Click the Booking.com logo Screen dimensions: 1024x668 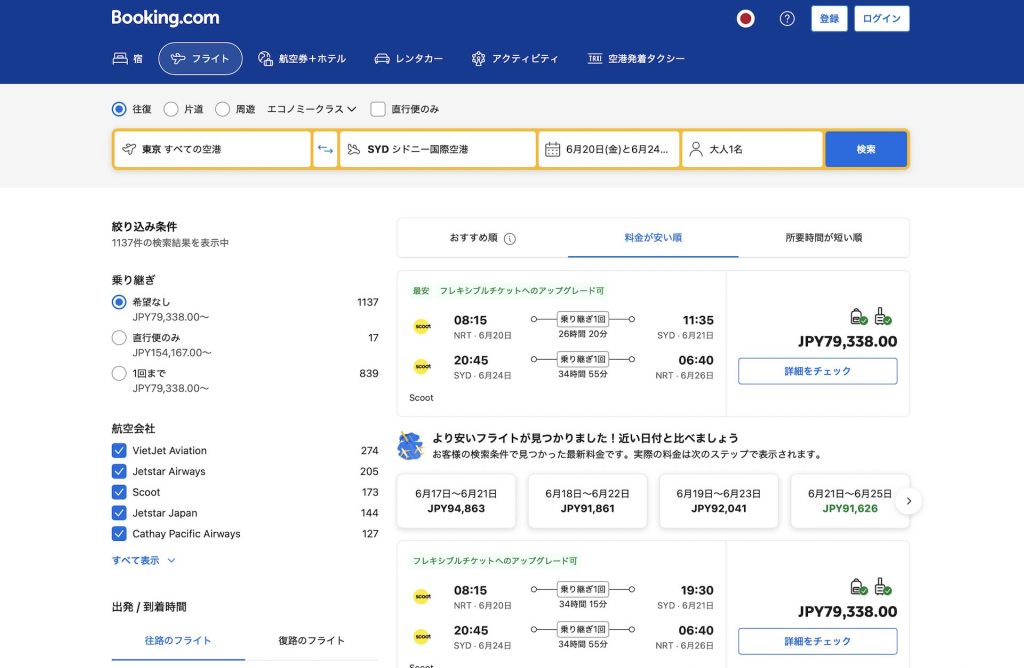pos(165,18)
